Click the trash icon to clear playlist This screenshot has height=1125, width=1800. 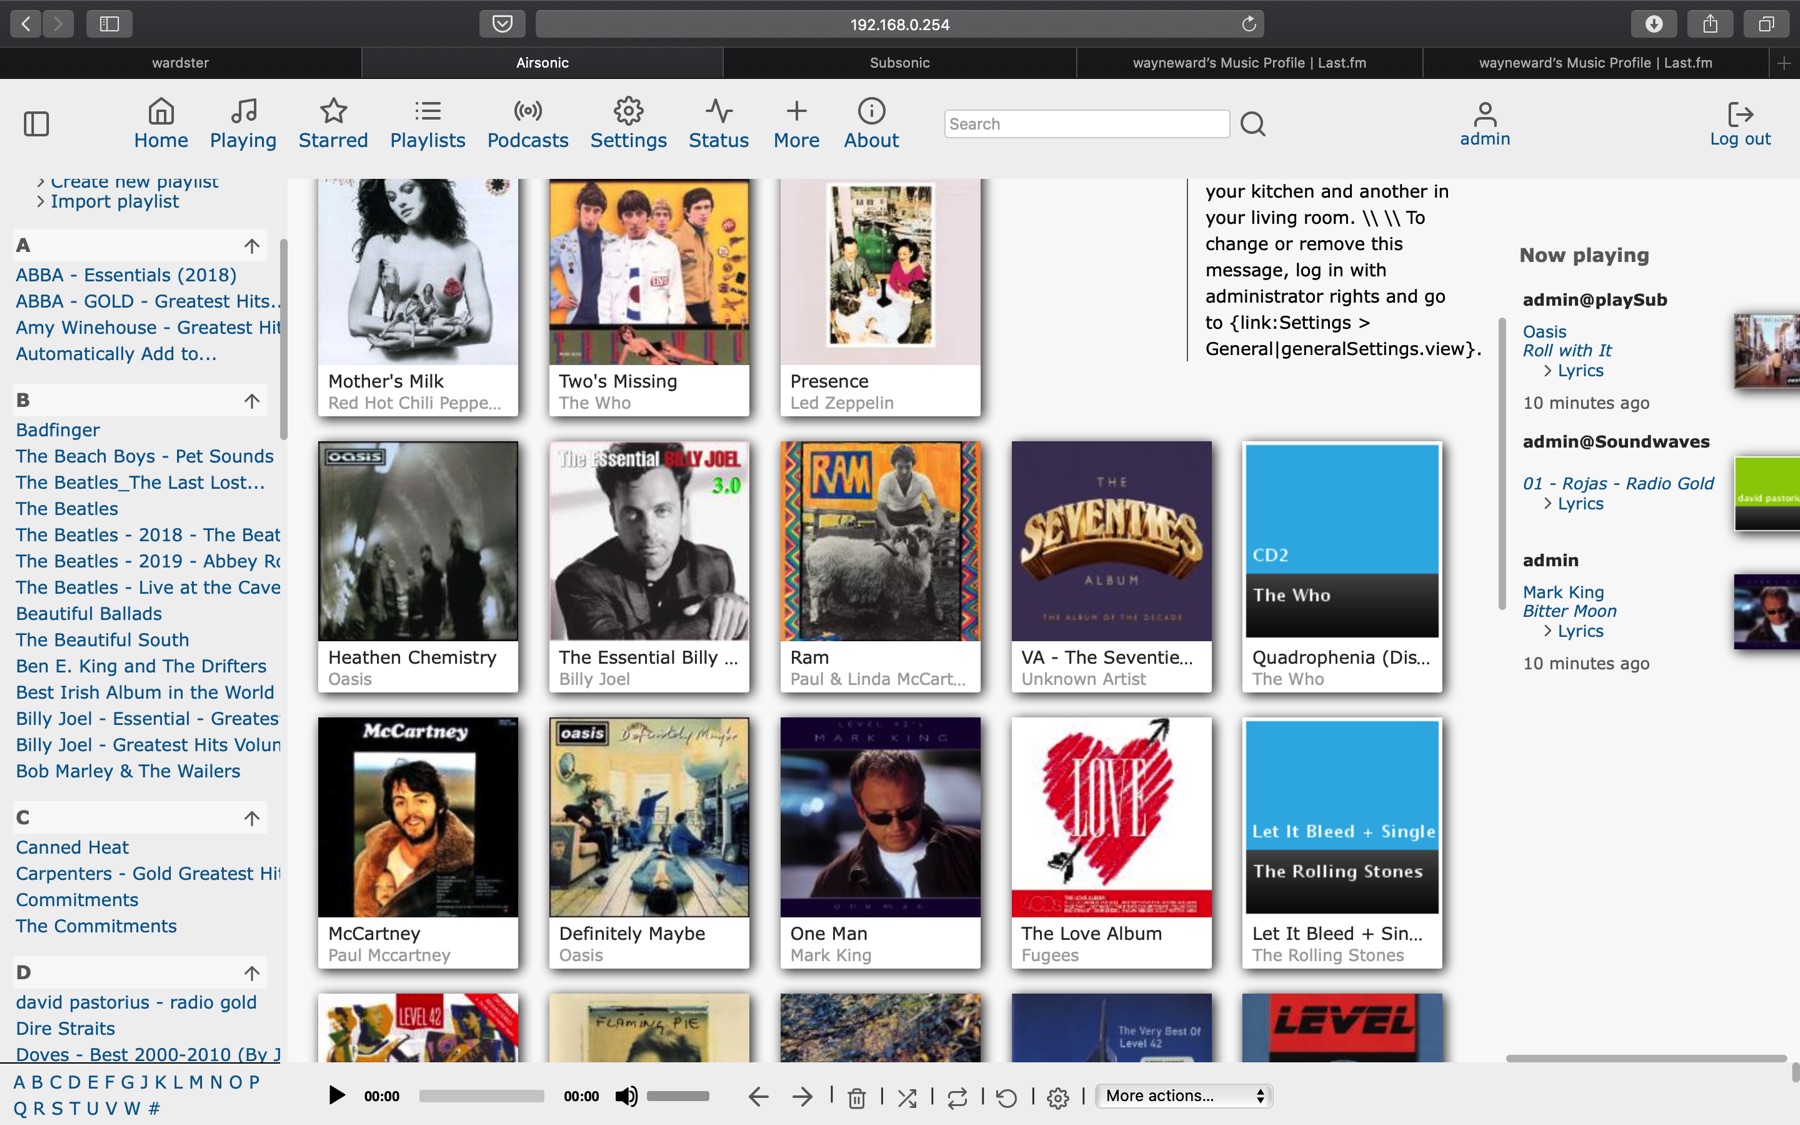857,1098
